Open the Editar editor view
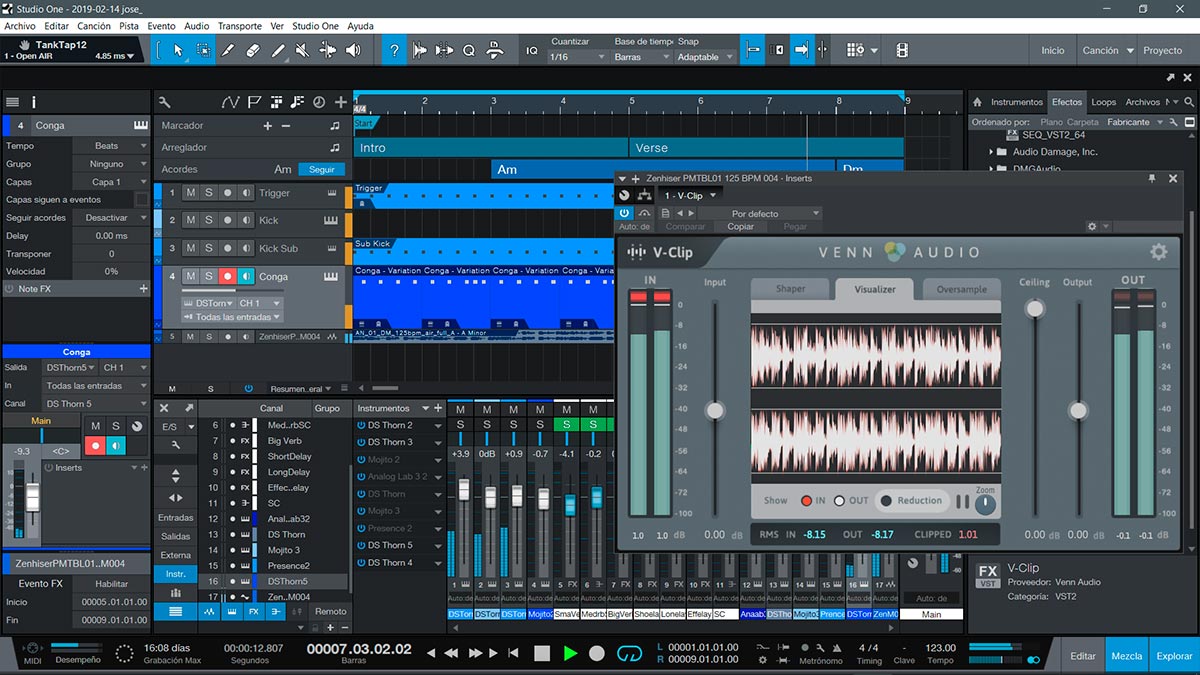Image resolution: width=1200 pixels, height=675 pixels. pos(1083,656)
